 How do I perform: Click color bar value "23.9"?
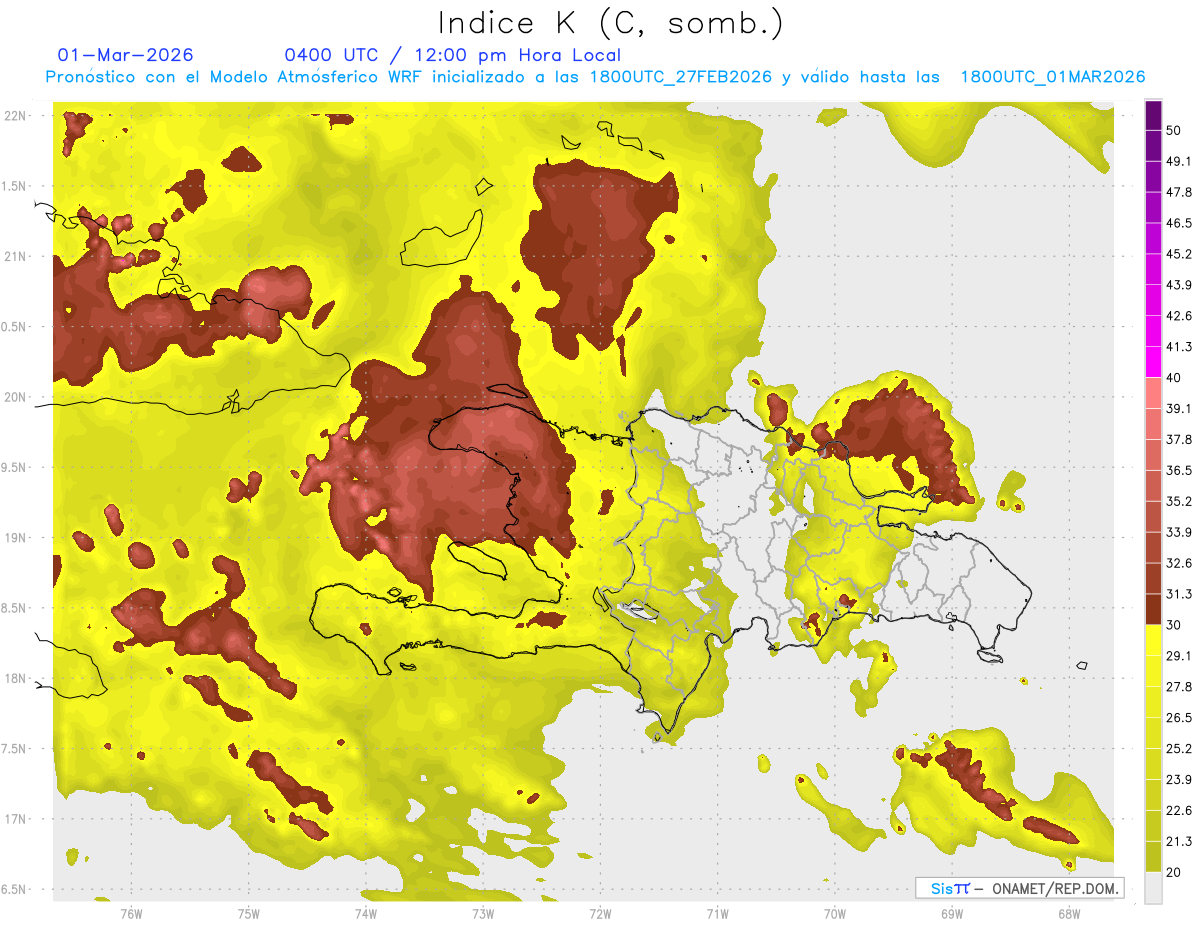pos(1179,779)
